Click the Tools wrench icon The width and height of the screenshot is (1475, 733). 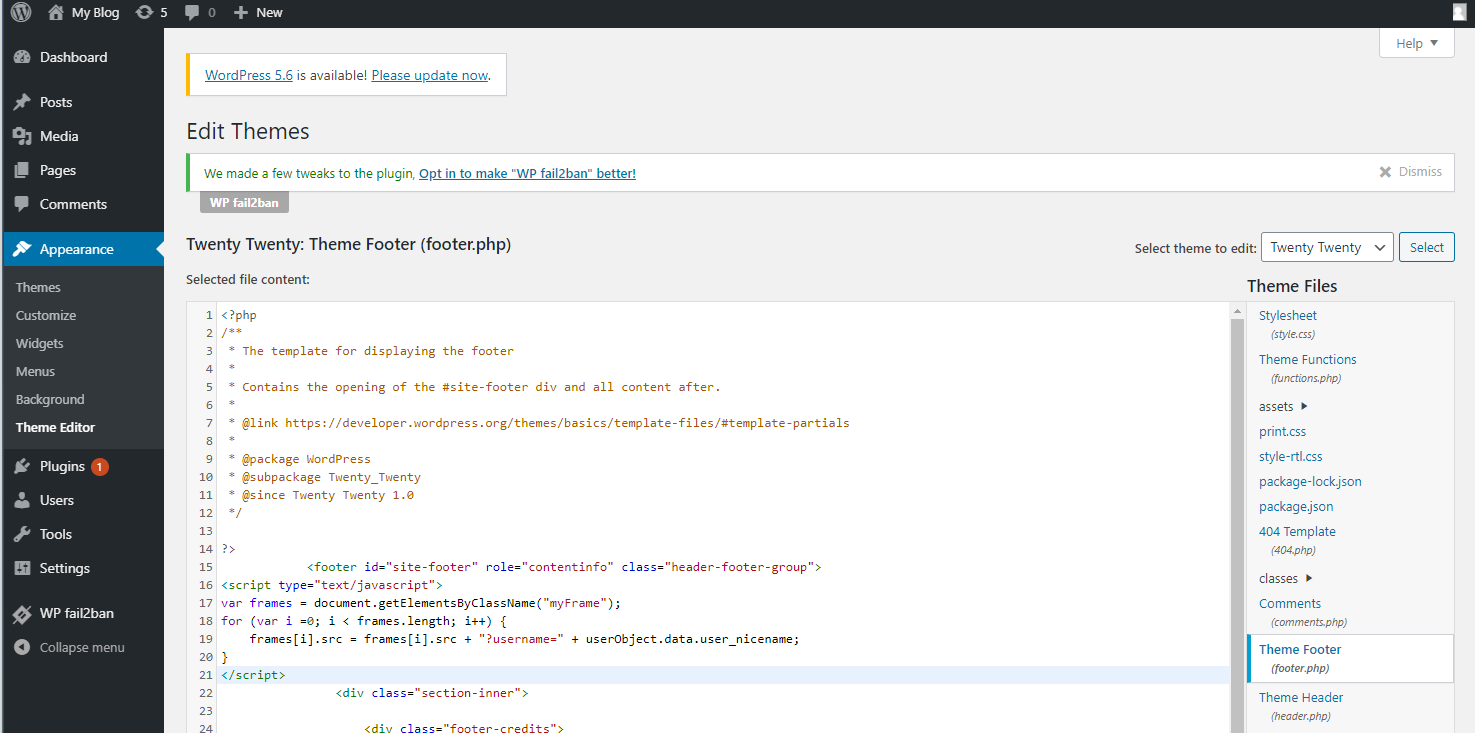22,534
